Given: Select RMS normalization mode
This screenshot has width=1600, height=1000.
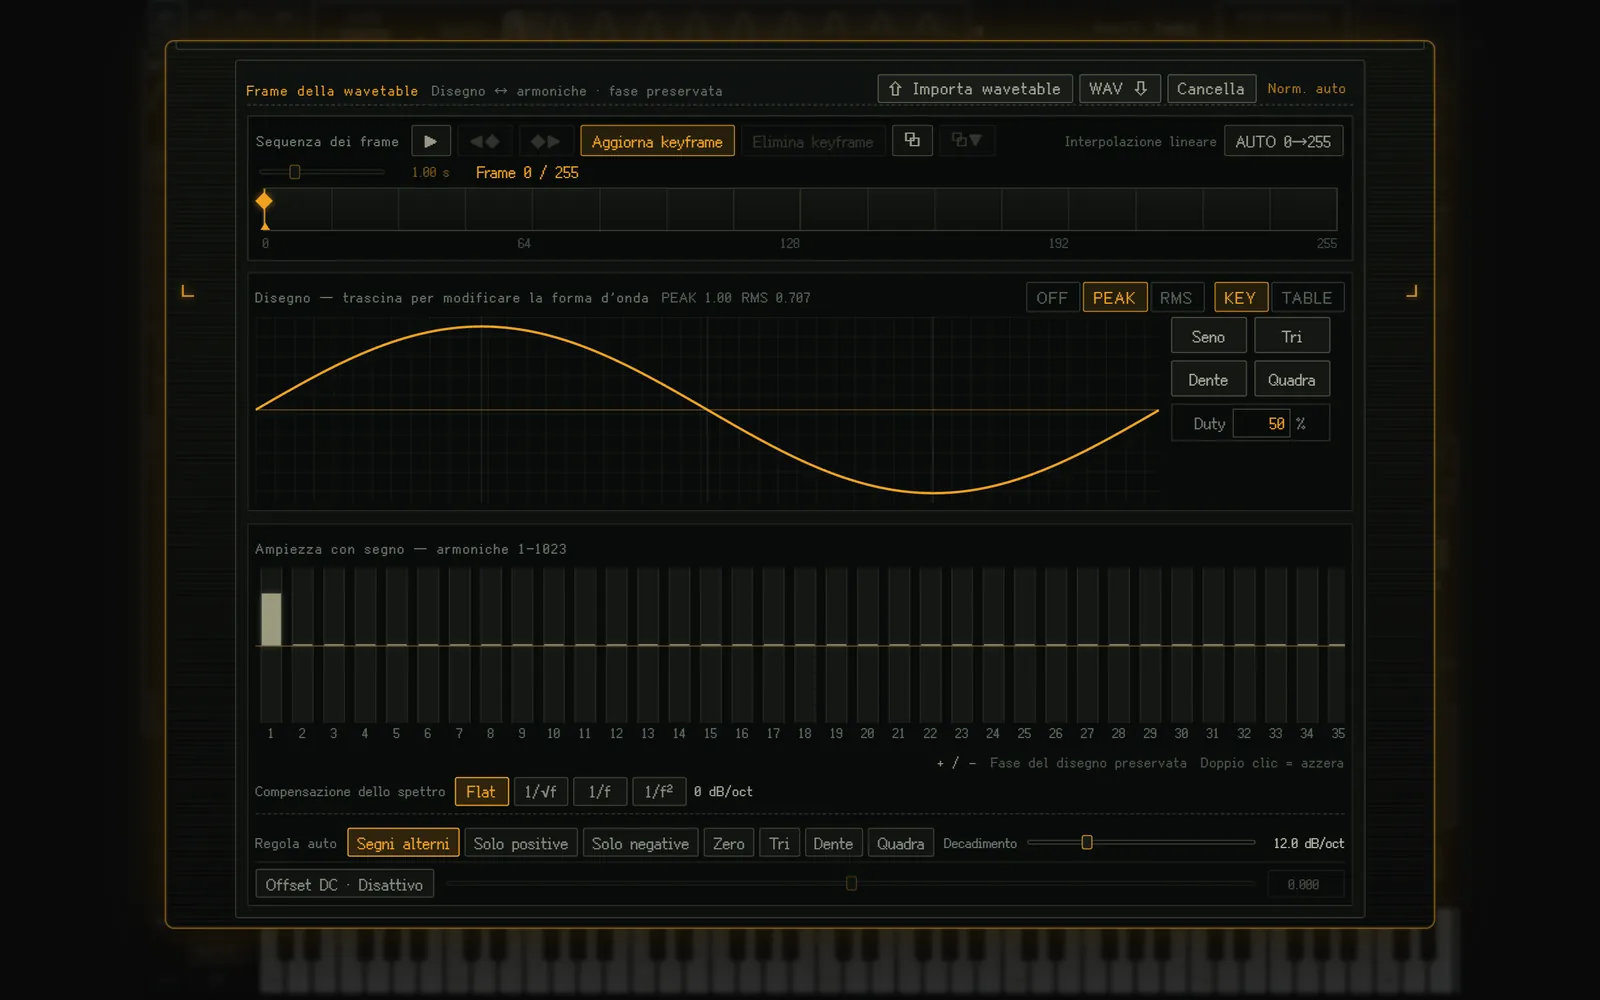Looking at the screenshot, I should (1176, 298).
